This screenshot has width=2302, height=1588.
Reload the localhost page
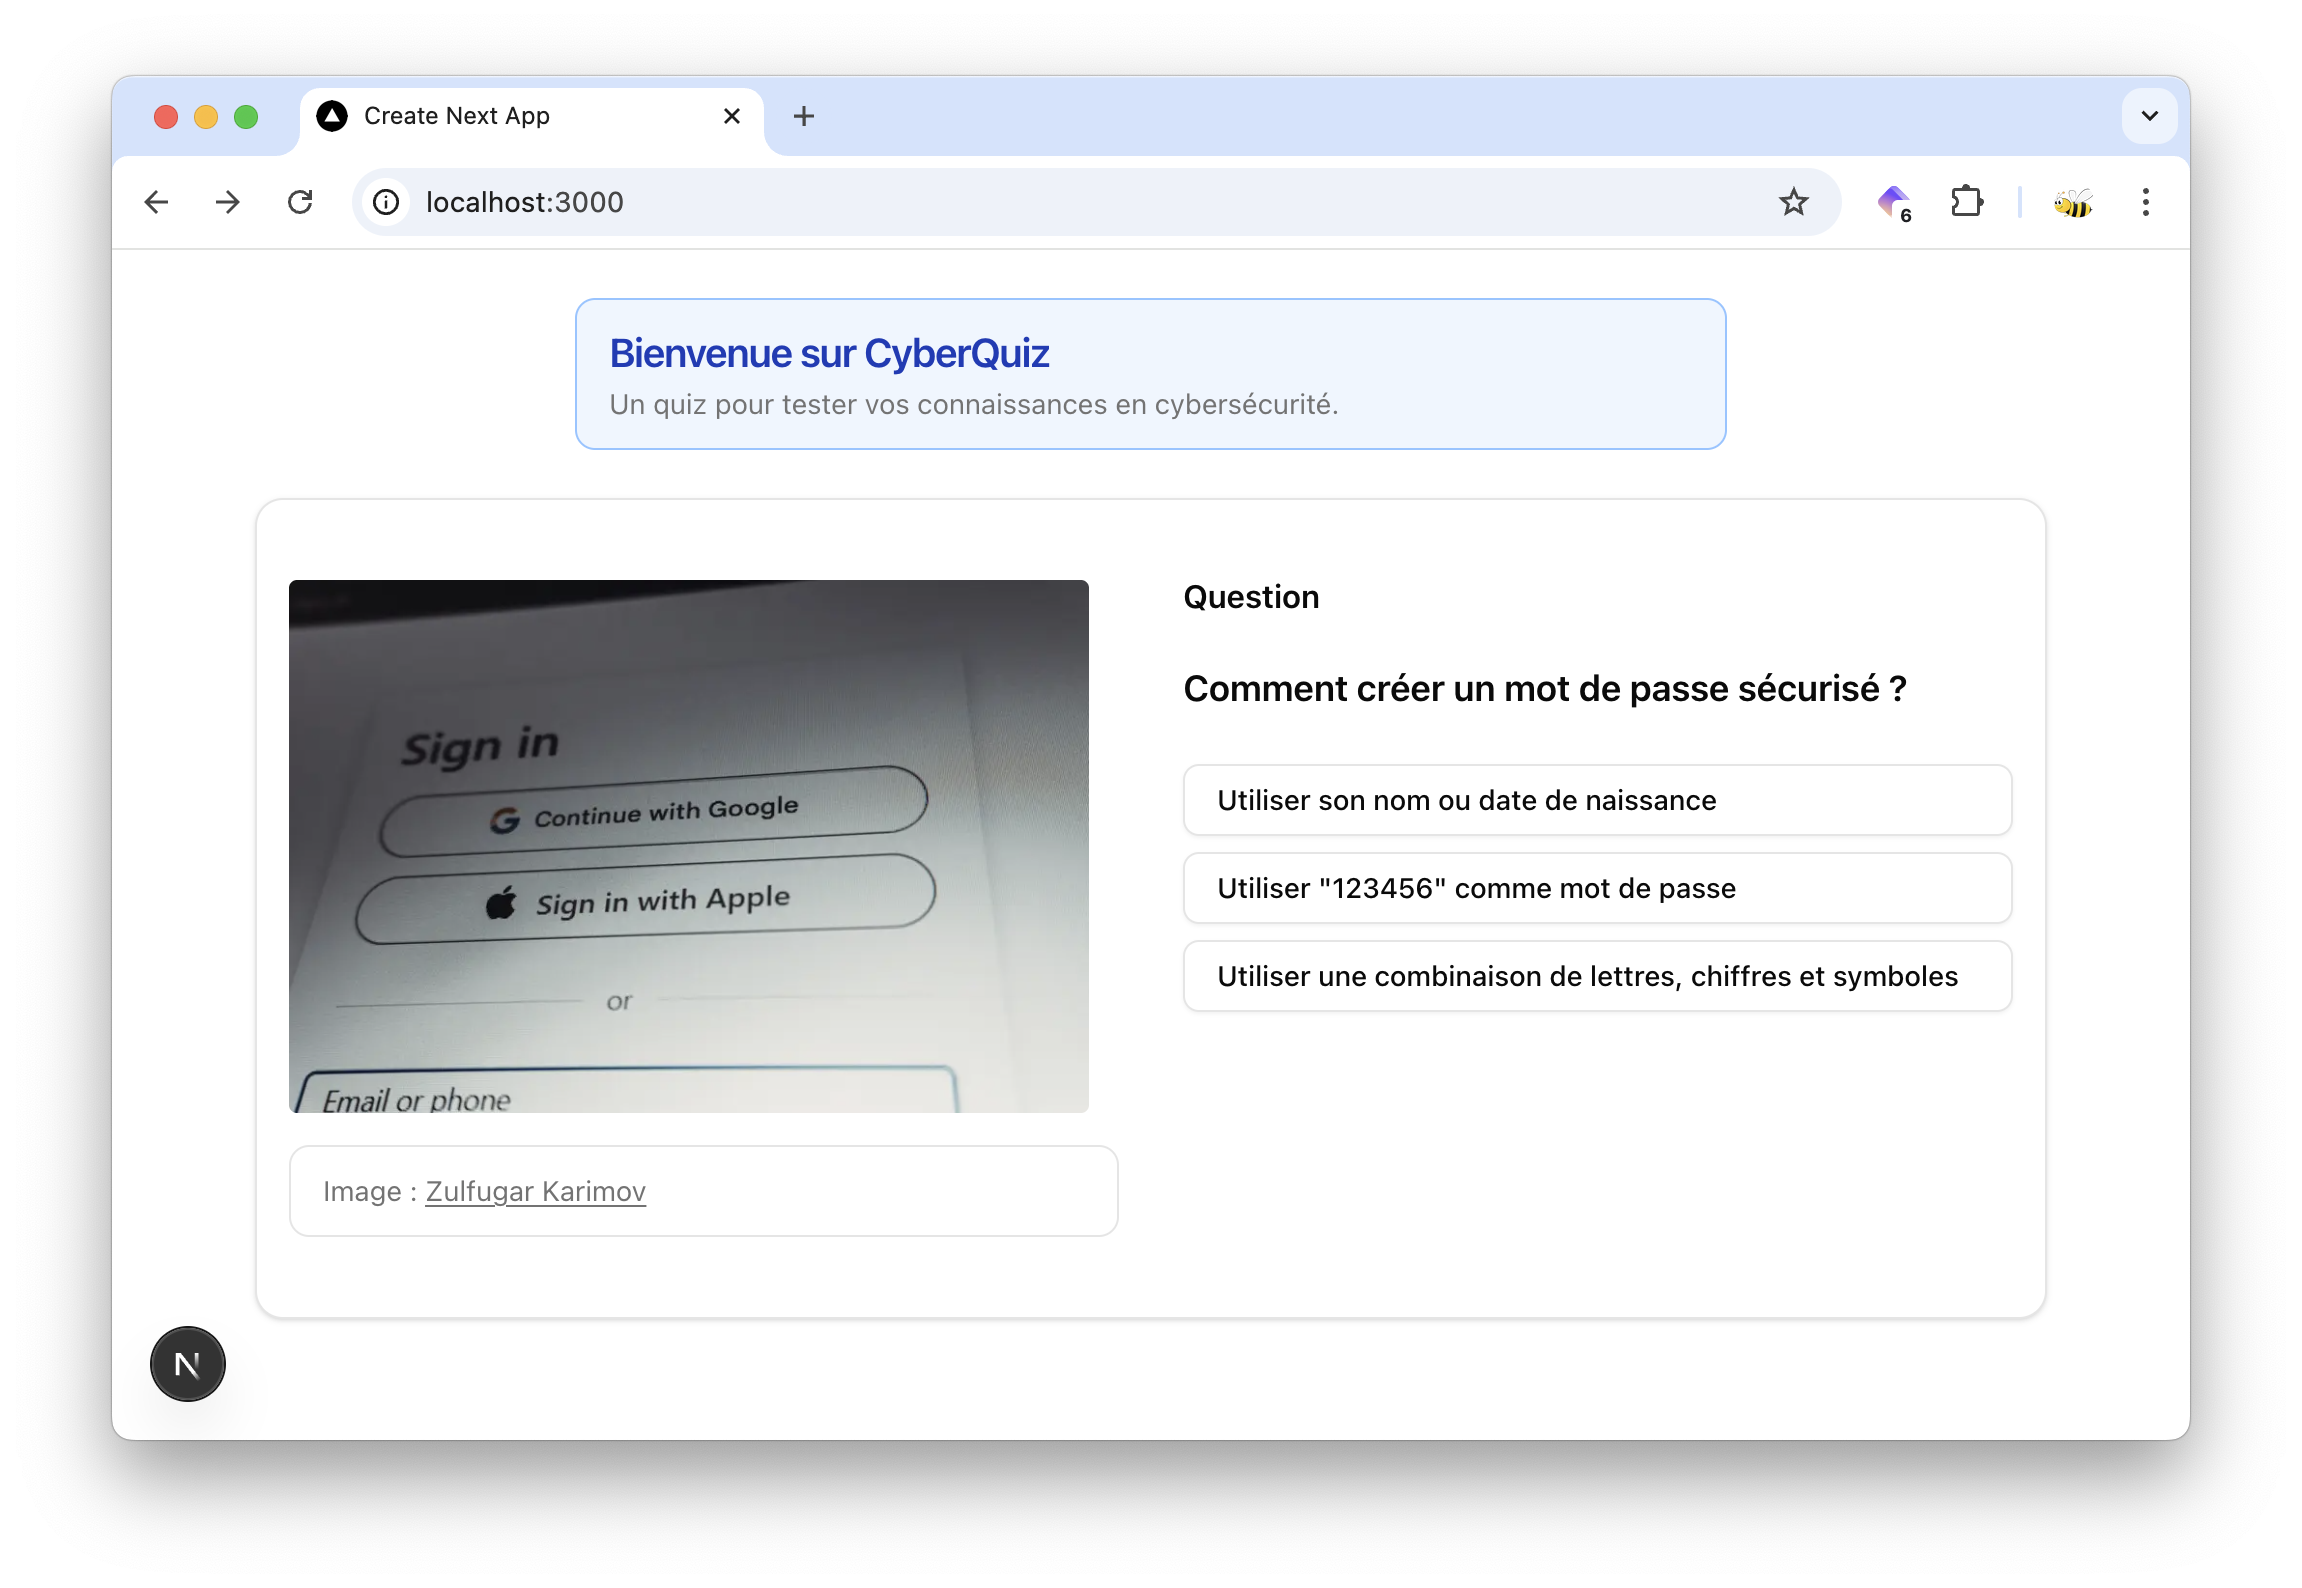coord(300,202)
